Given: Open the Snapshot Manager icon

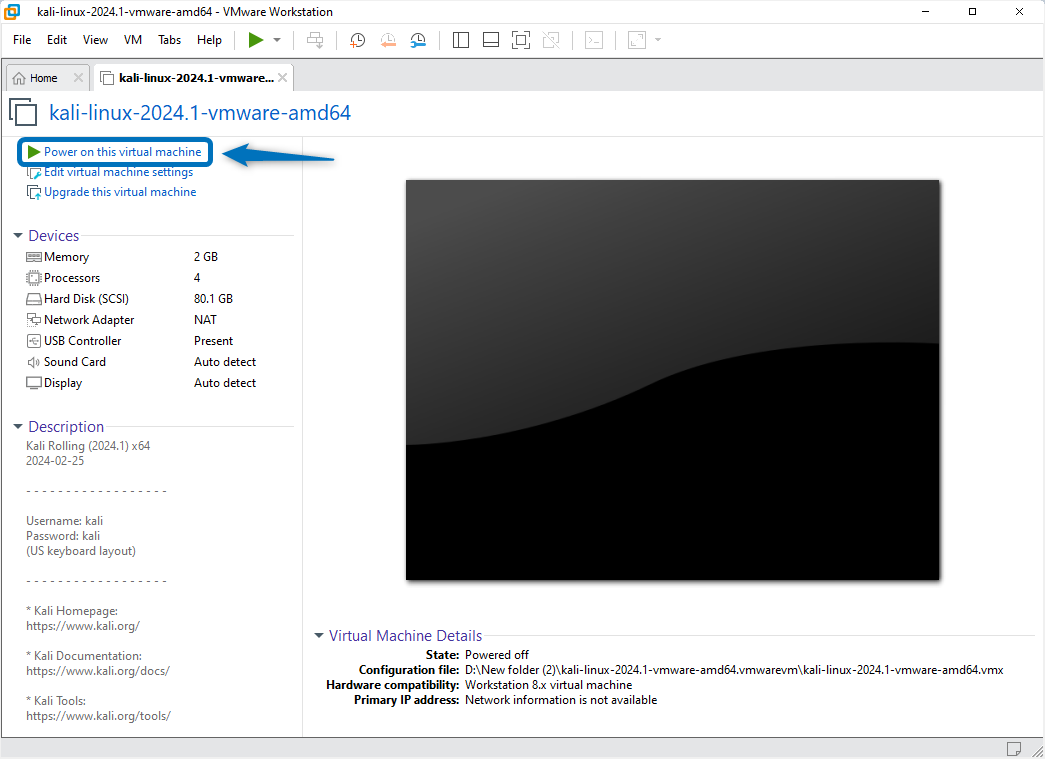Looking at the screenshot, I should [x=417, y=40].
